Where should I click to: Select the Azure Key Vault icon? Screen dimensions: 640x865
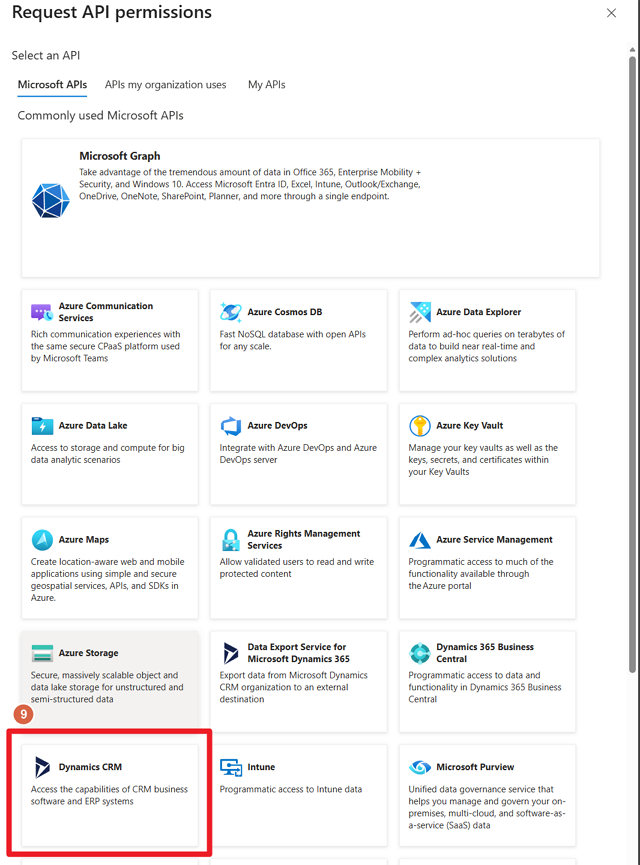[420, 426]
